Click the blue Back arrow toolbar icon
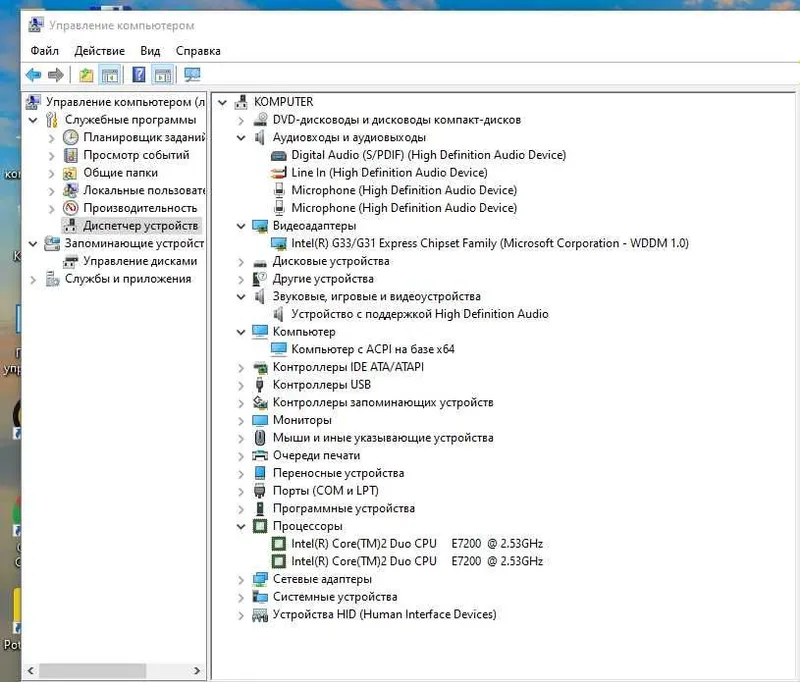The image size is (800, 682). point(34,75)
